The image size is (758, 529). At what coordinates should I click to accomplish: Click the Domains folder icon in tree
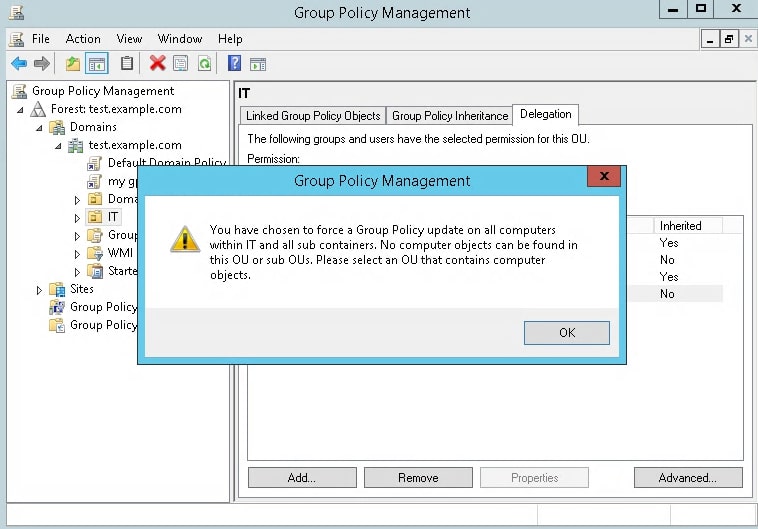pos(57,127)
